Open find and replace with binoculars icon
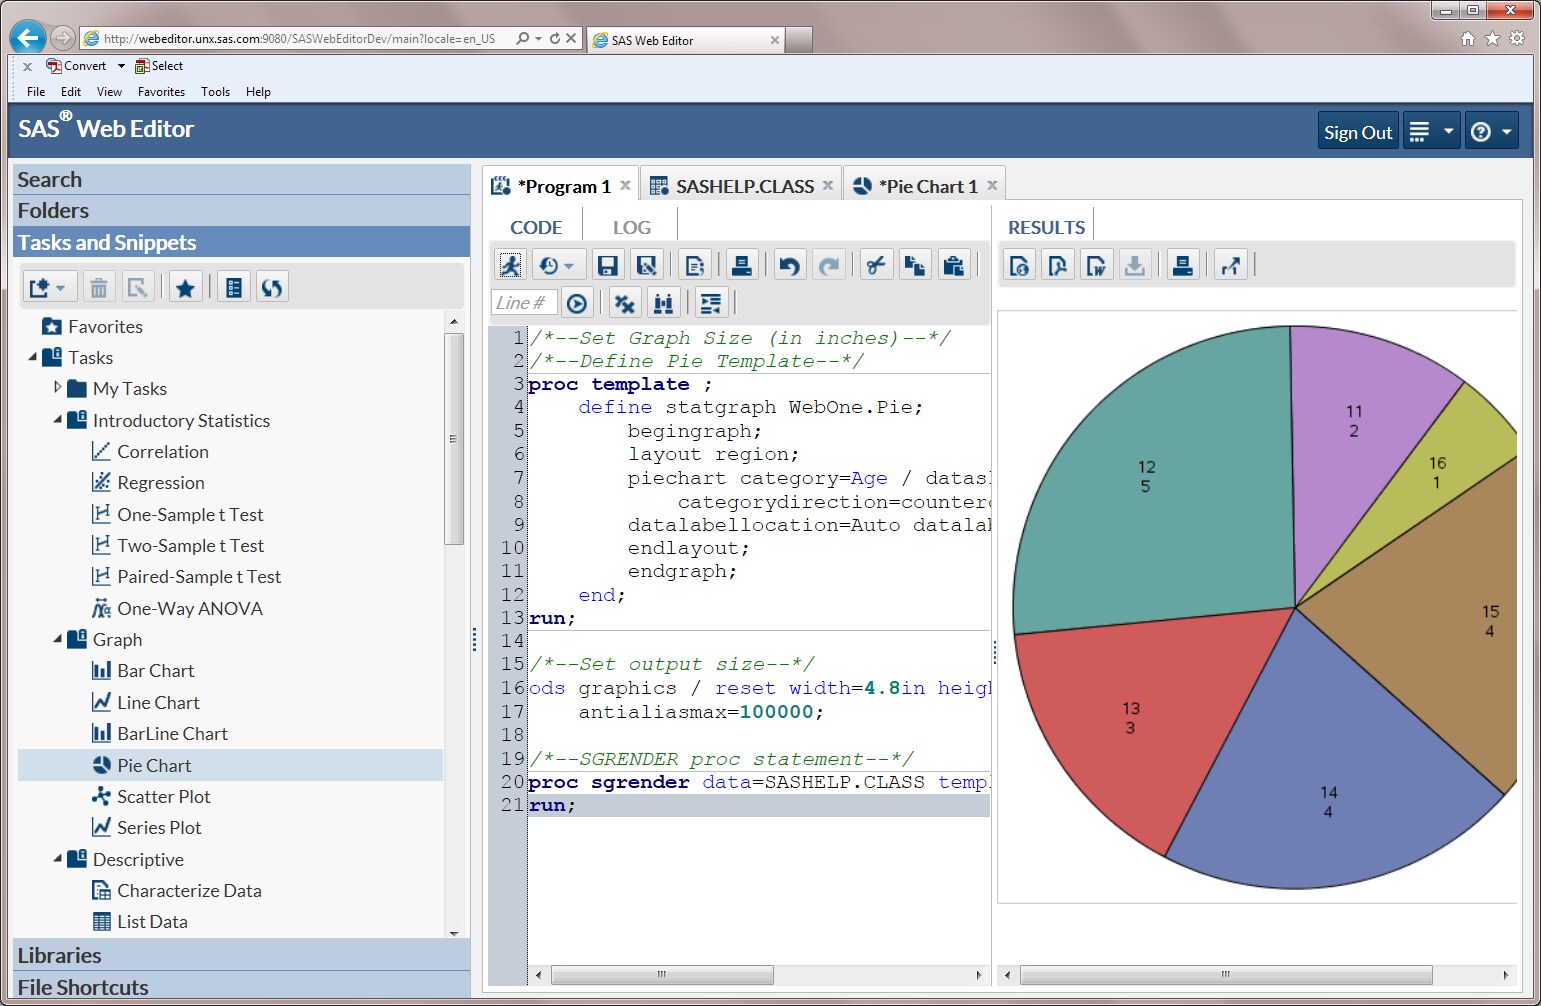 point(664,301)
